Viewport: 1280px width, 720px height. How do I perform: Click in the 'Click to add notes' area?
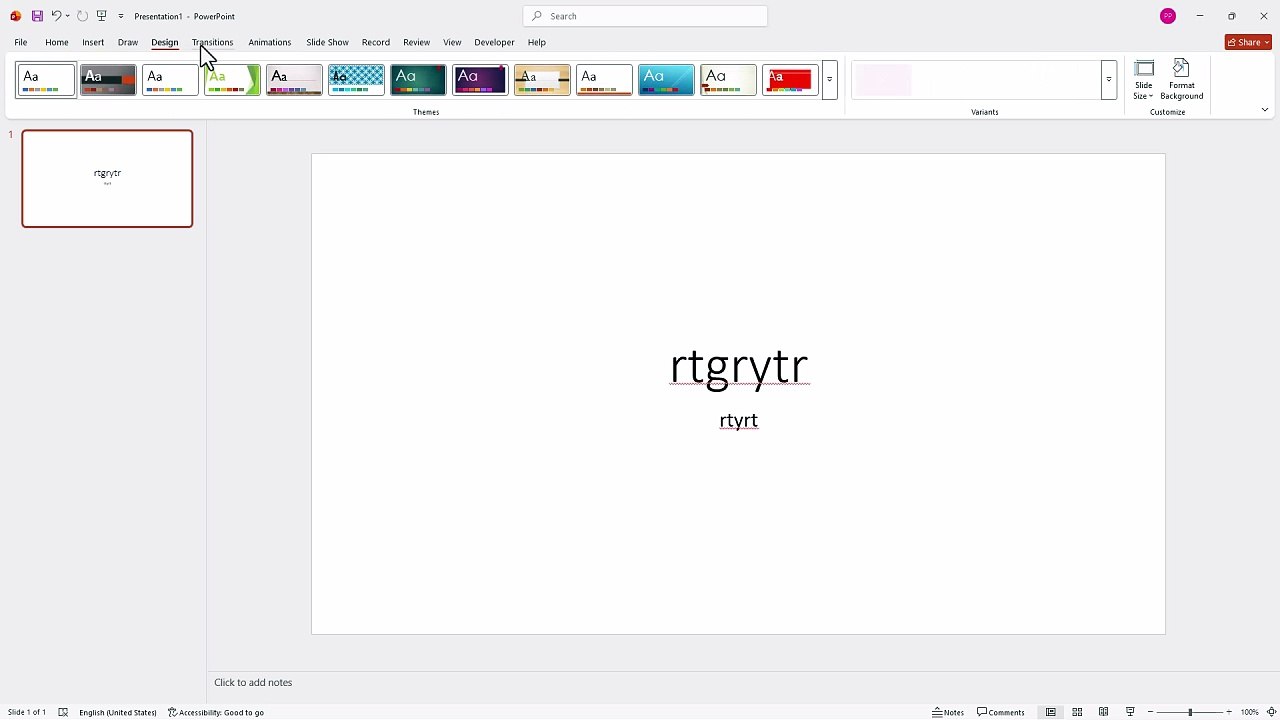click(x=253, y=682)
